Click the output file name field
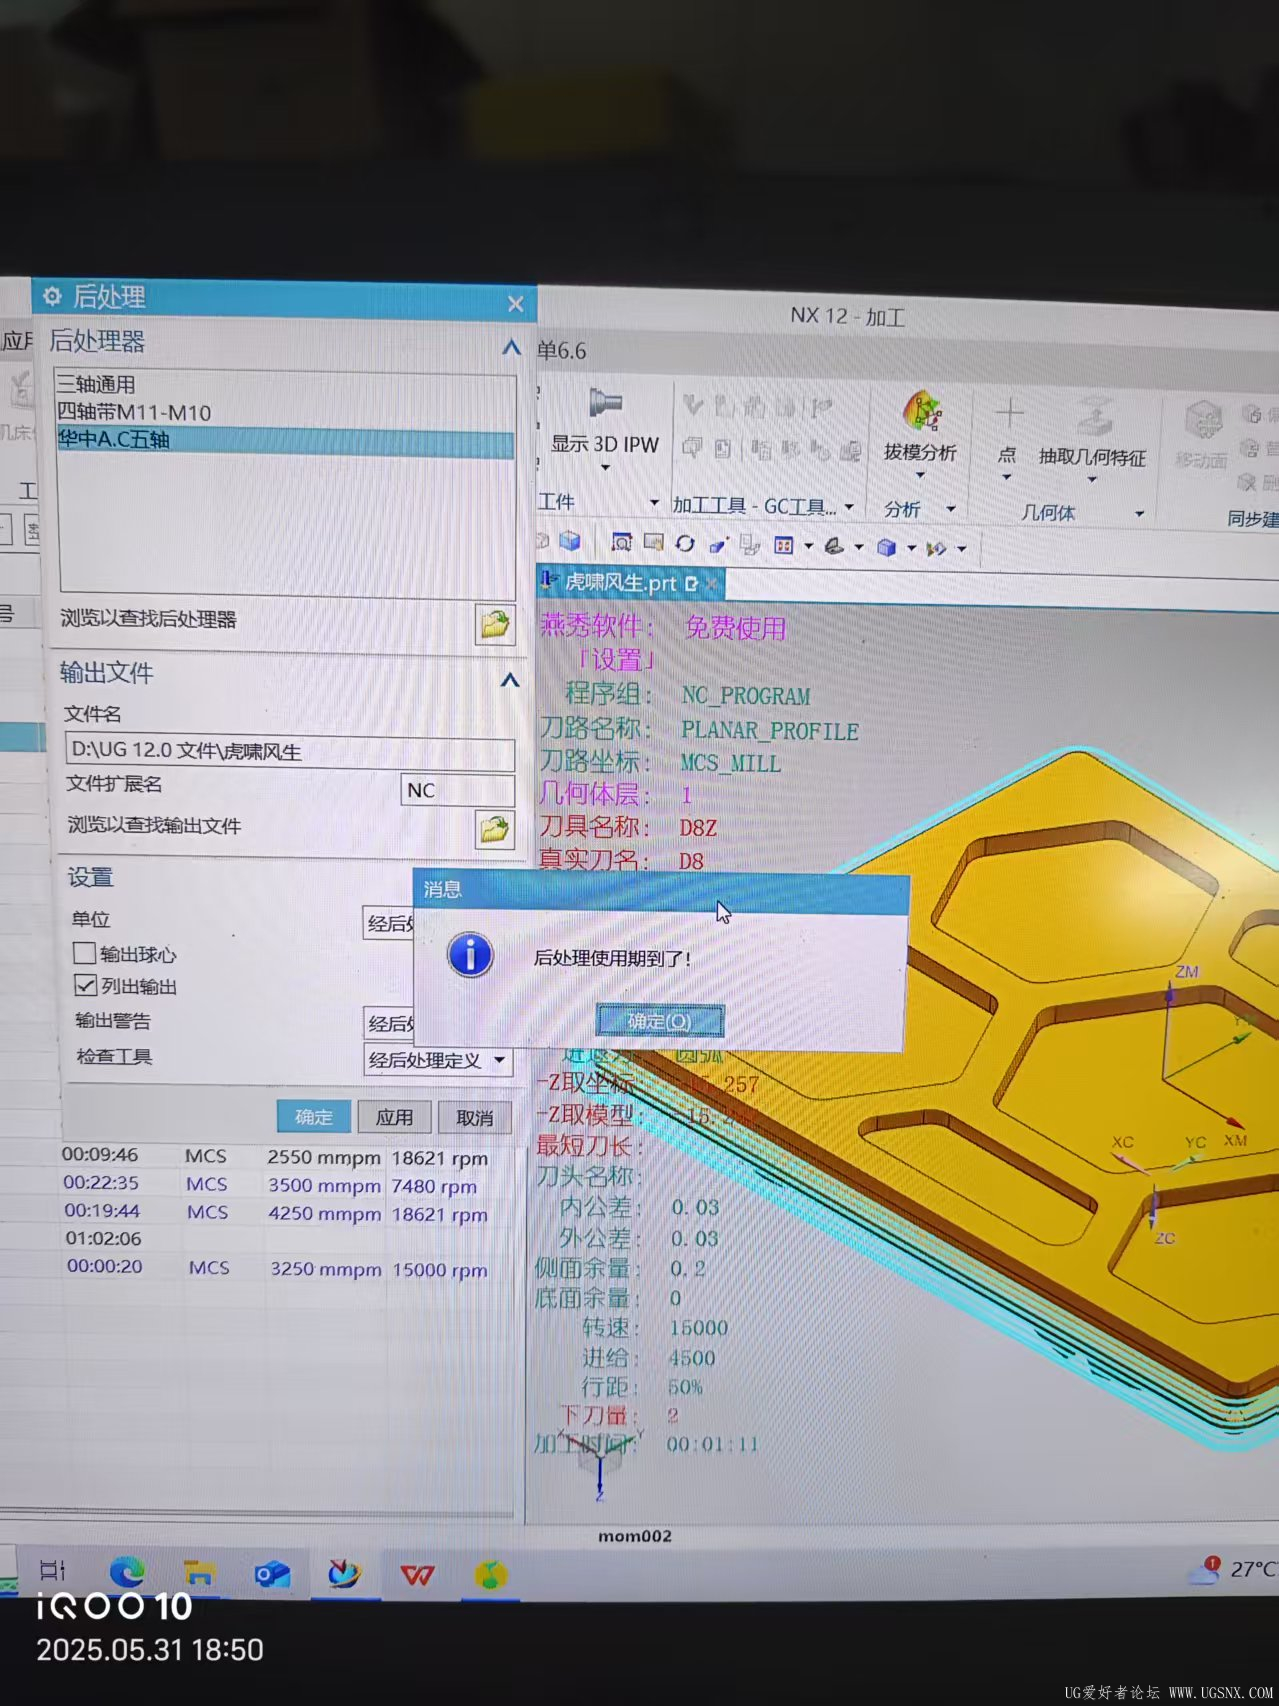Viewport: 1279px width, 1706px height. (290, 751)
